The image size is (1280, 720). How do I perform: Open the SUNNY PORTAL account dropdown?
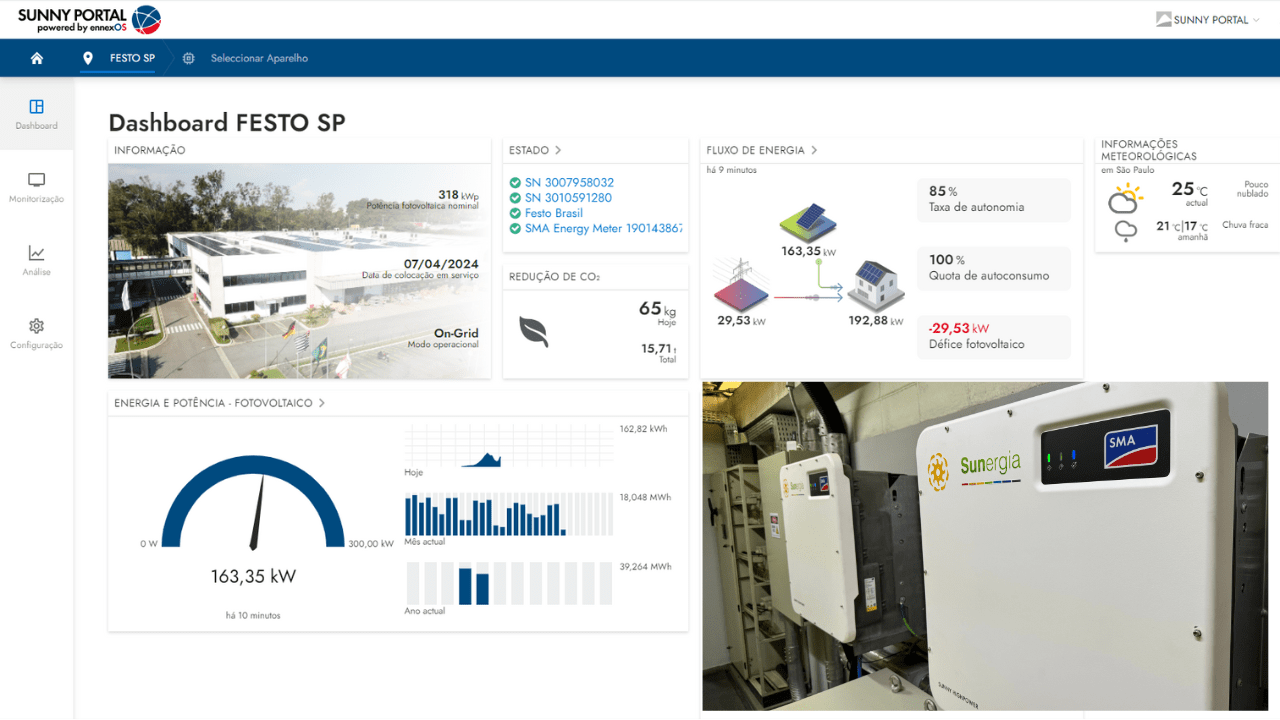[1208, 19]
